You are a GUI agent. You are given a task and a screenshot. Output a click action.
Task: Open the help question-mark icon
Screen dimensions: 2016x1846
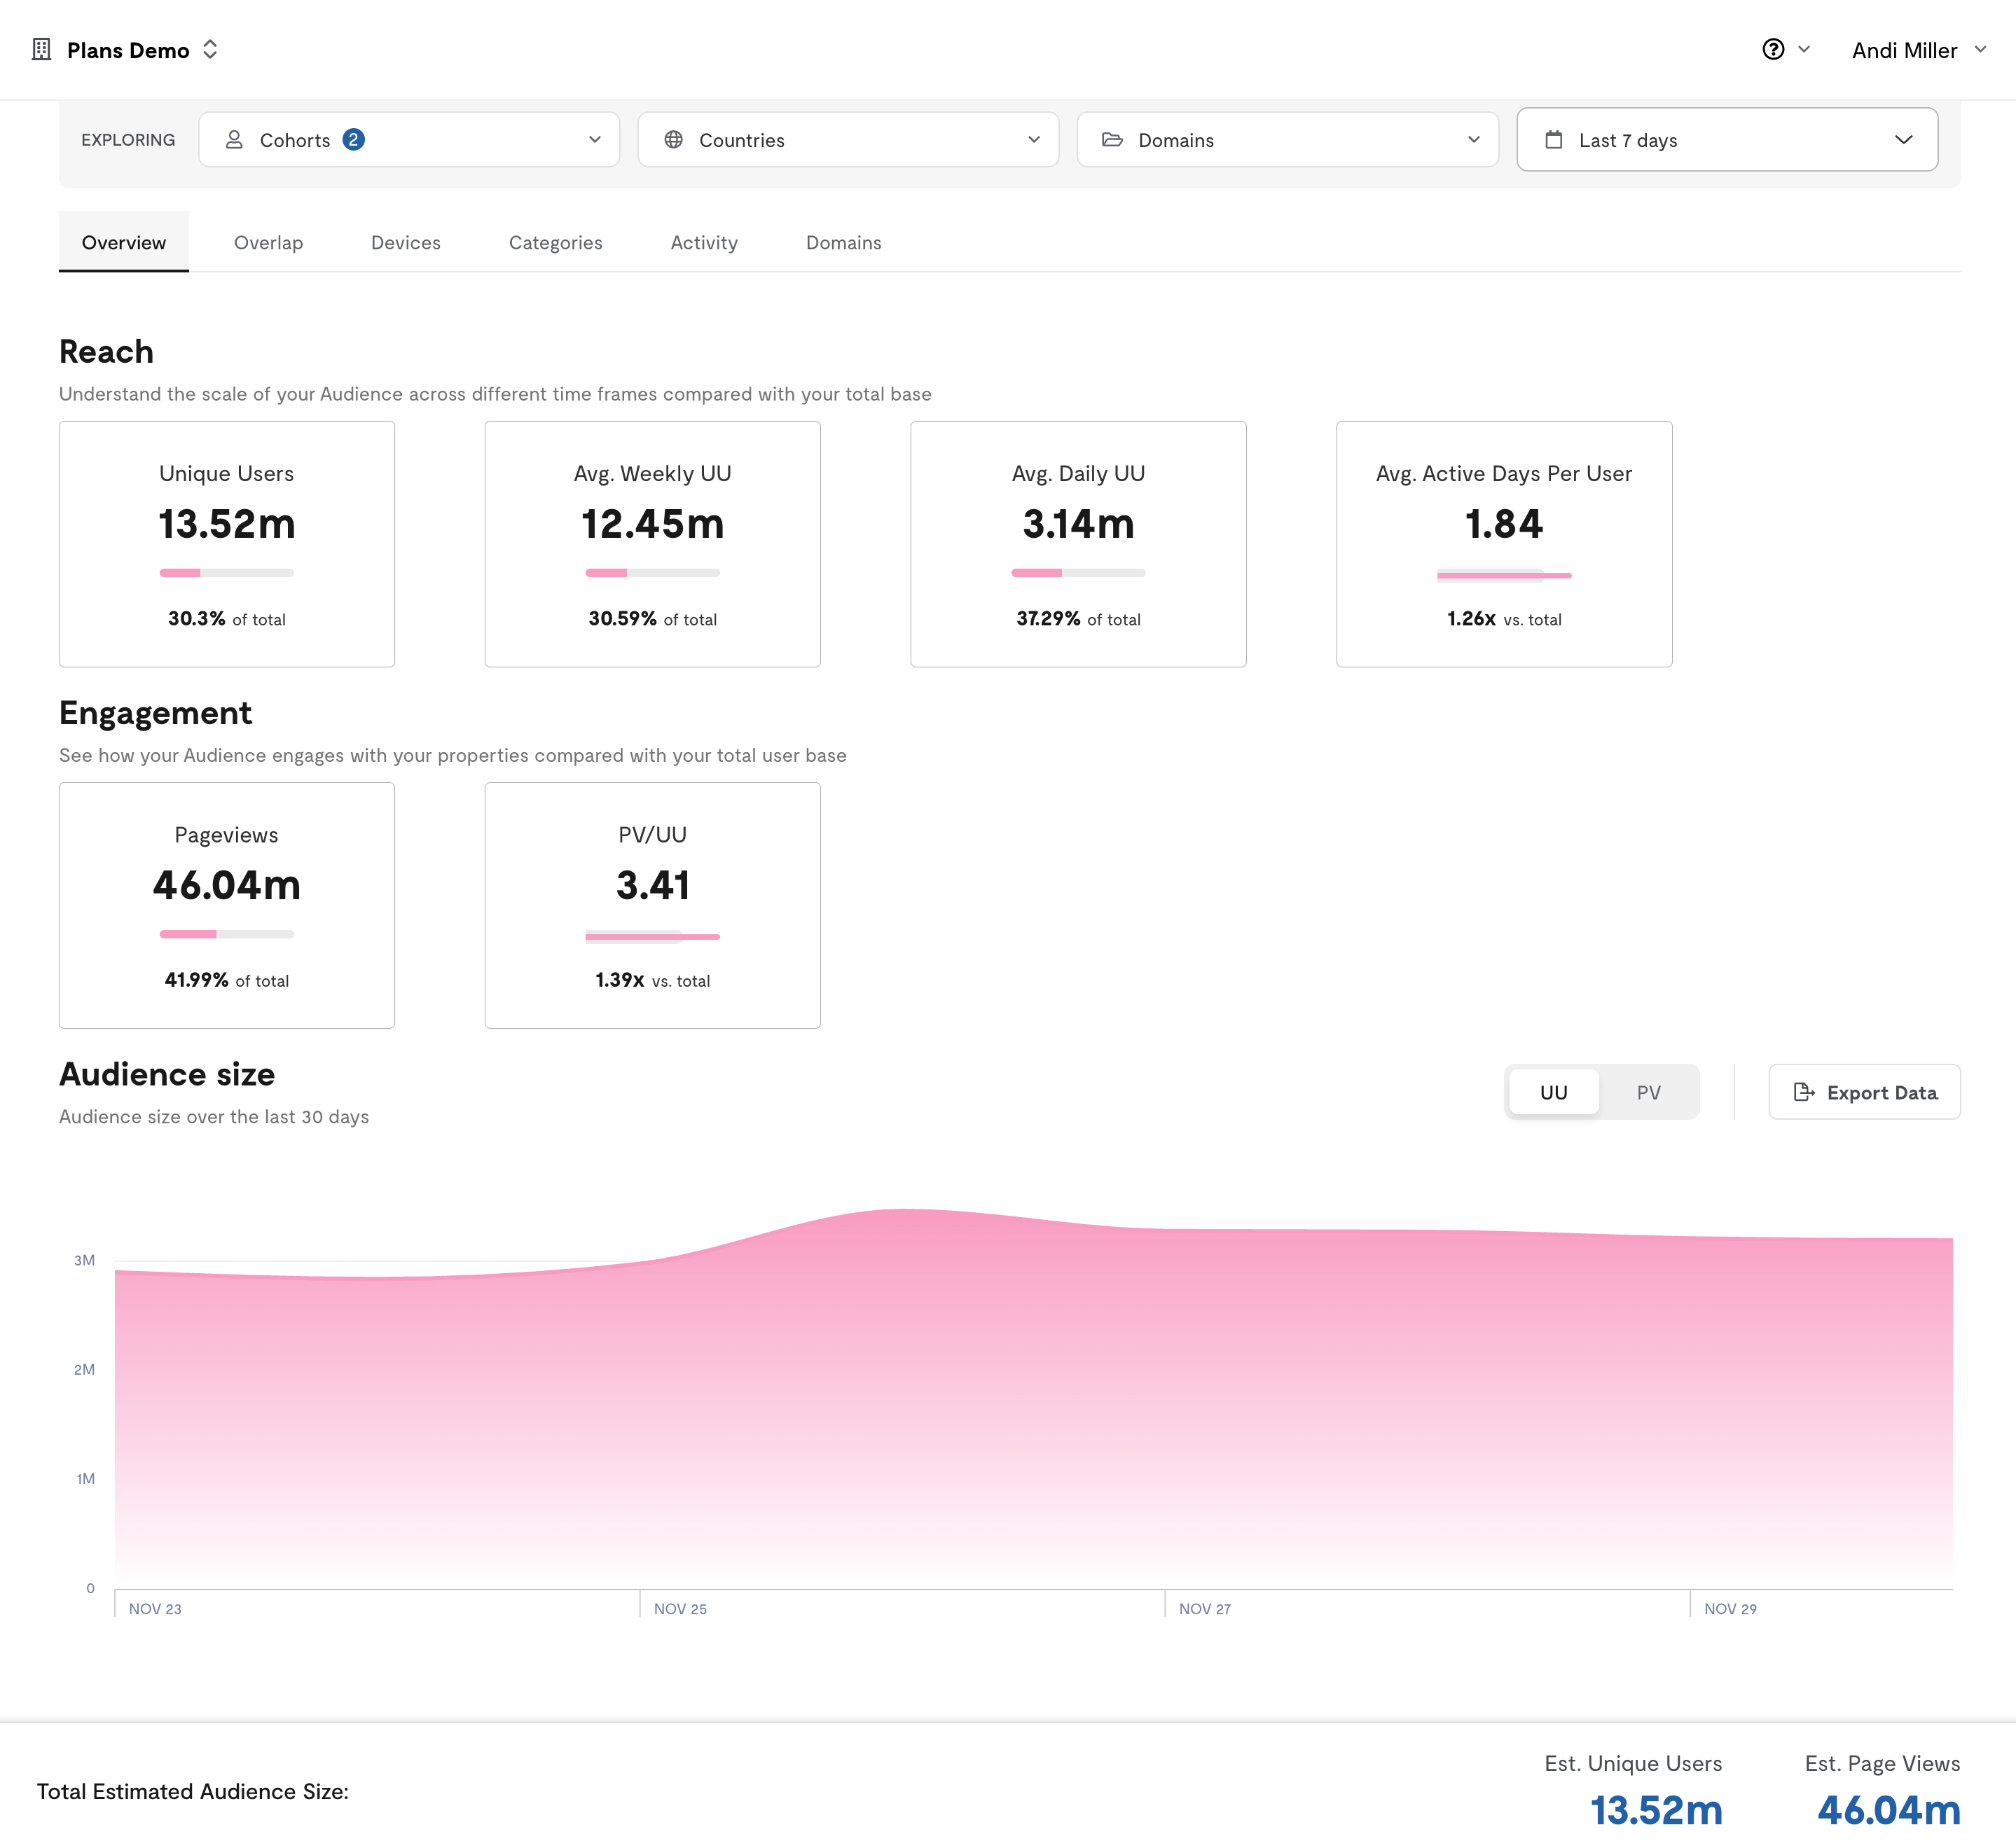[x=1773, y=50]
